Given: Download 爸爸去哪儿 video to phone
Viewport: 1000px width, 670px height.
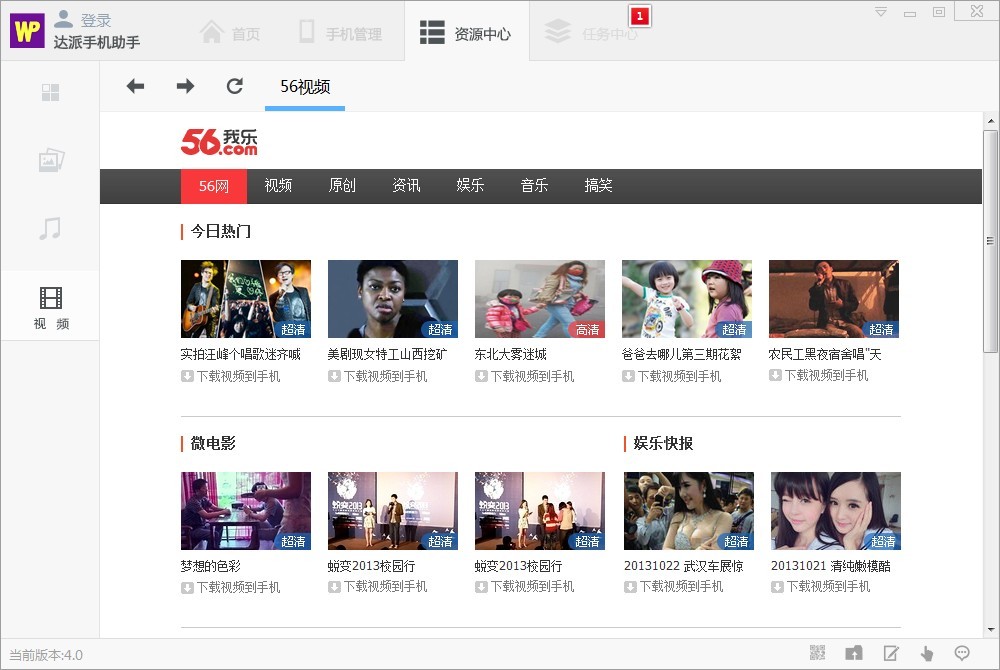Looking at the screenshot, I should [x=672, y=376].
